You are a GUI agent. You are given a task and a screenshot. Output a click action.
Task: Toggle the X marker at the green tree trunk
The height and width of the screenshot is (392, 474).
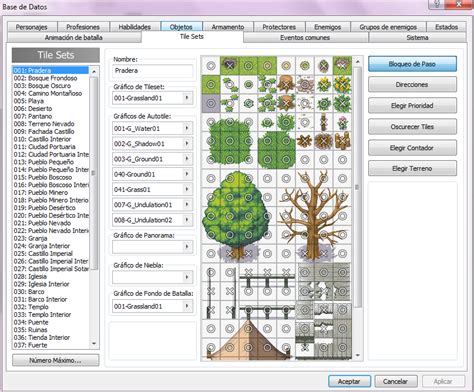[x=229, y=254]
